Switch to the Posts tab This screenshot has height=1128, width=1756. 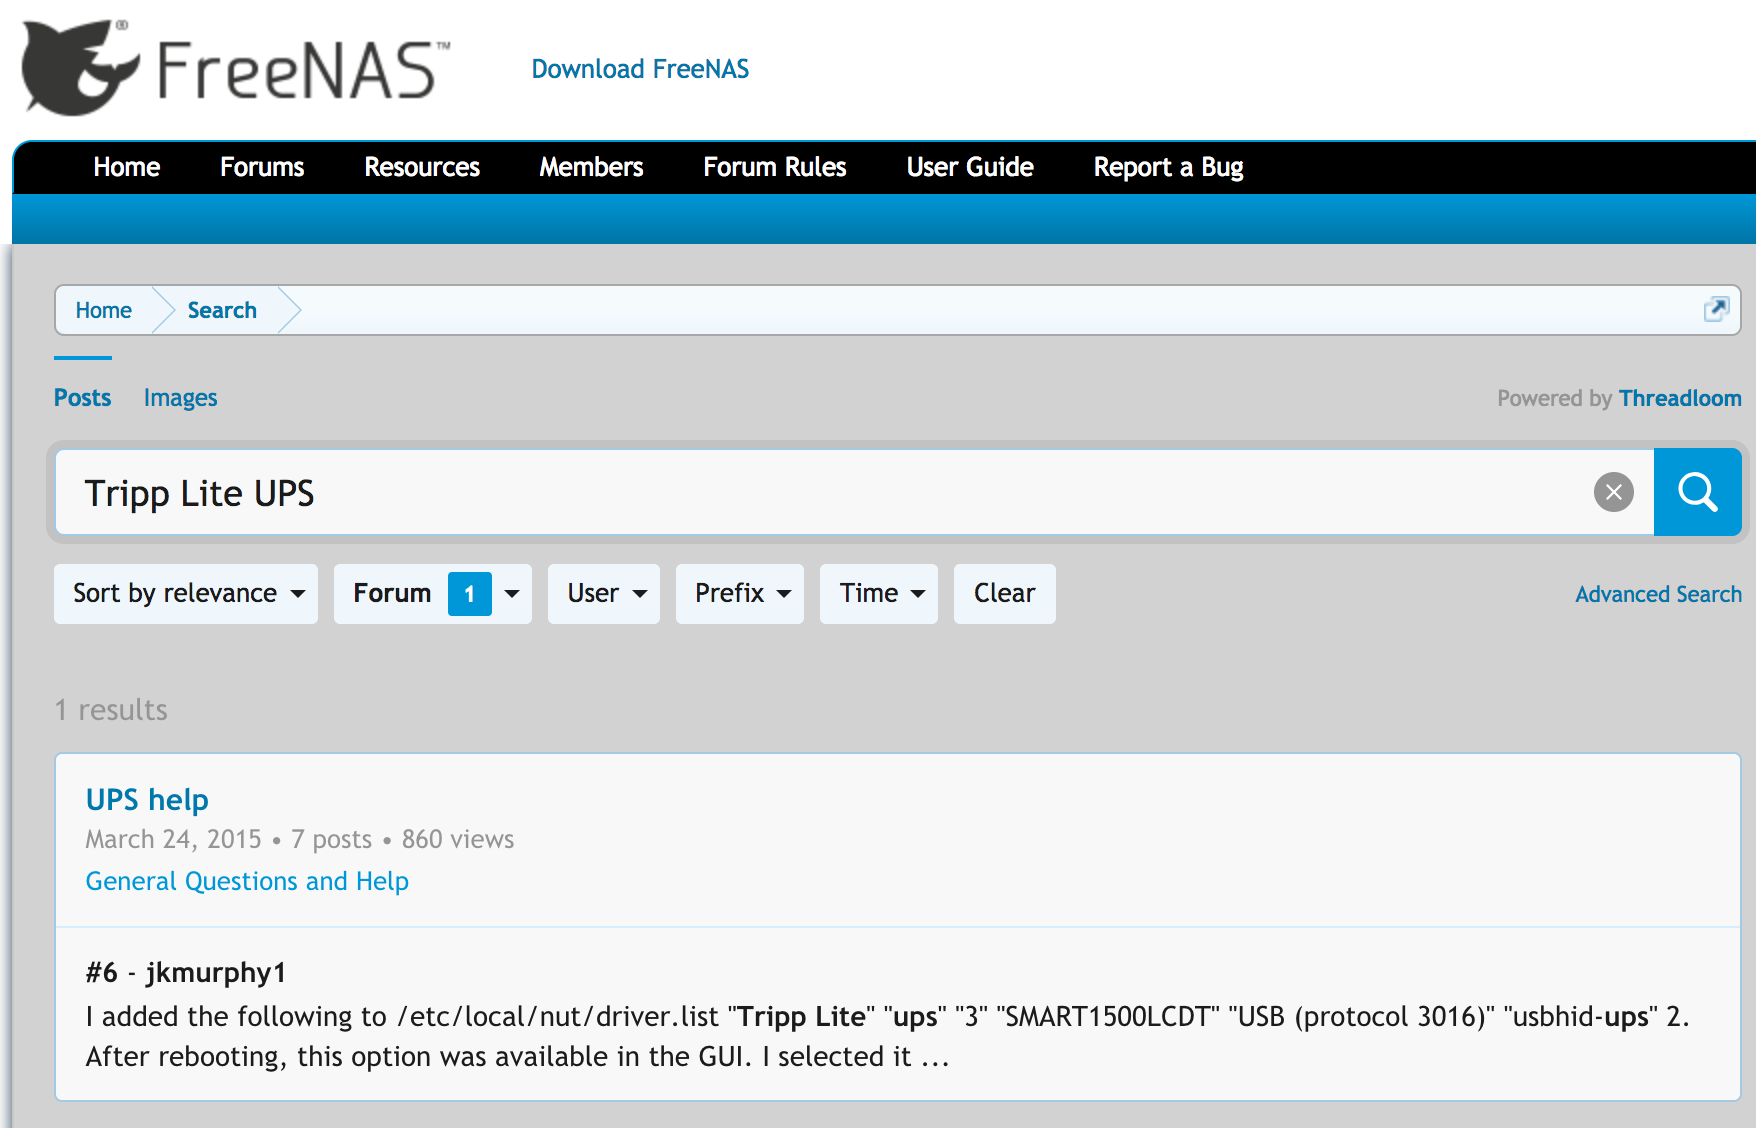[83, 398]
